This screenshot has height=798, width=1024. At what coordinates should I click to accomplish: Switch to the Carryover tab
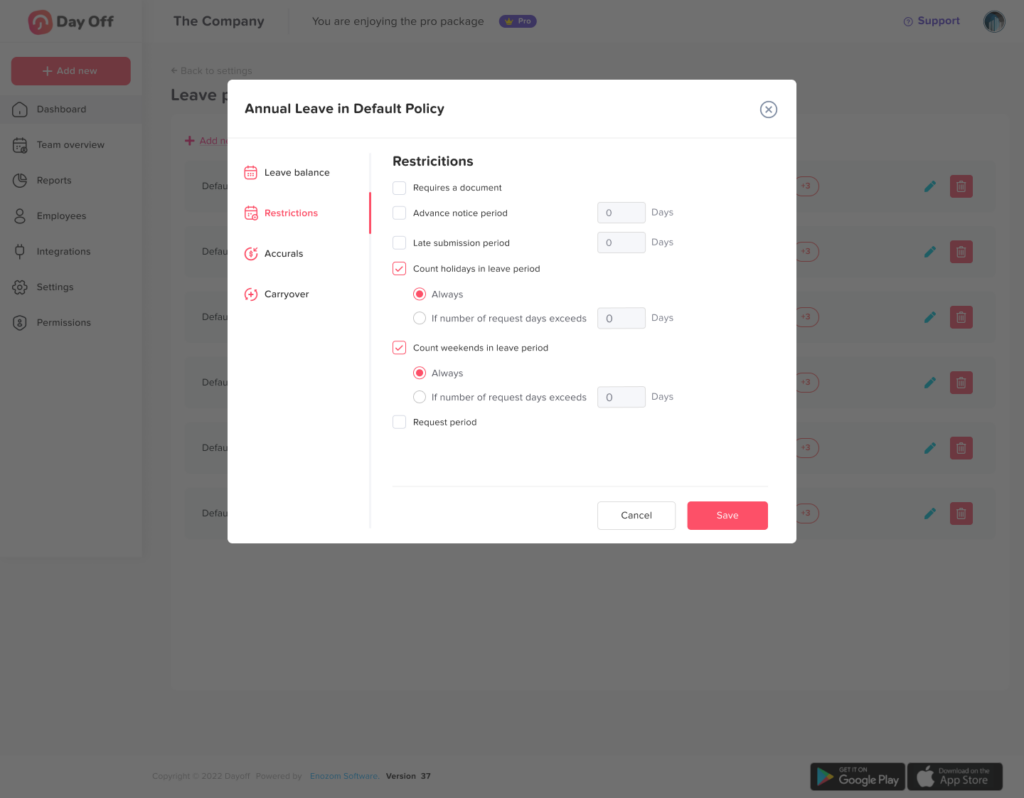click(287, 294)
